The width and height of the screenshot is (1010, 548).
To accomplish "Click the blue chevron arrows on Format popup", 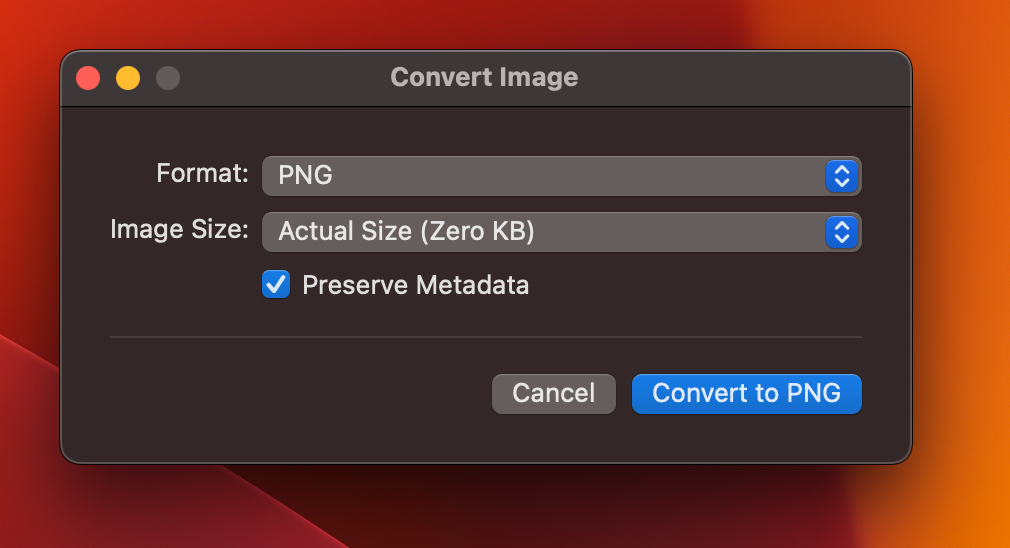I will click(842, 176).
